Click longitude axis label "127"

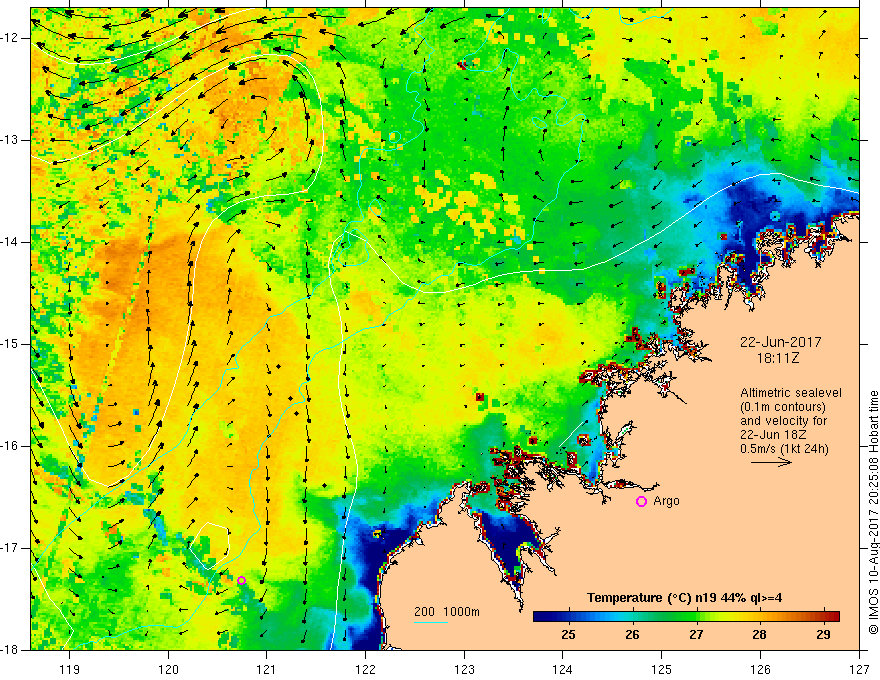click(x=859, y=669)
